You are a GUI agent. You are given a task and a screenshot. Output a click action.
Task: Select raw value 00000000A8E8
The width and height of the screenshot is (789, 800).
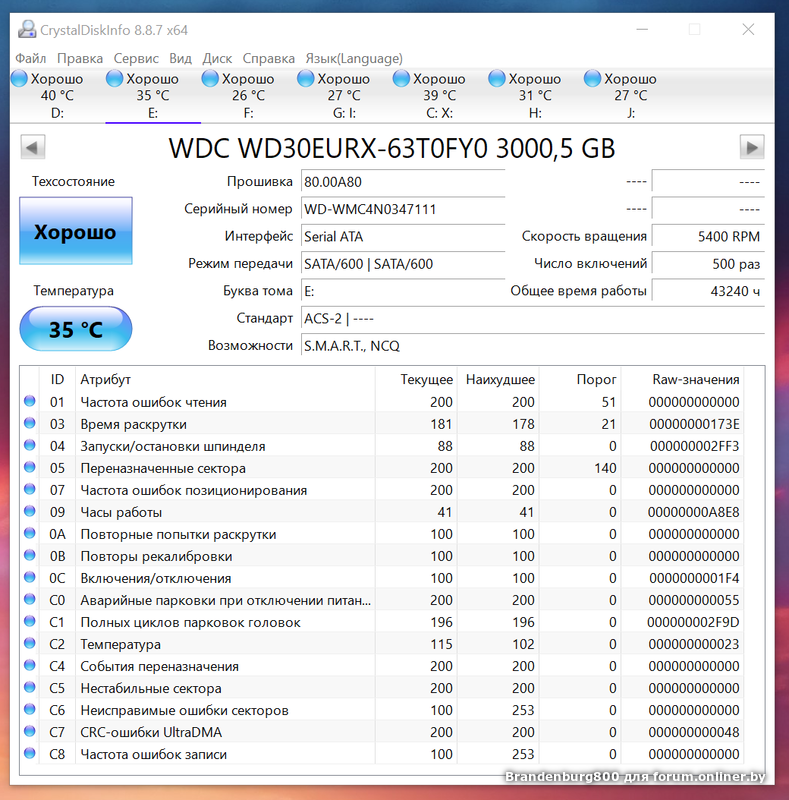(x=694, y=512)
